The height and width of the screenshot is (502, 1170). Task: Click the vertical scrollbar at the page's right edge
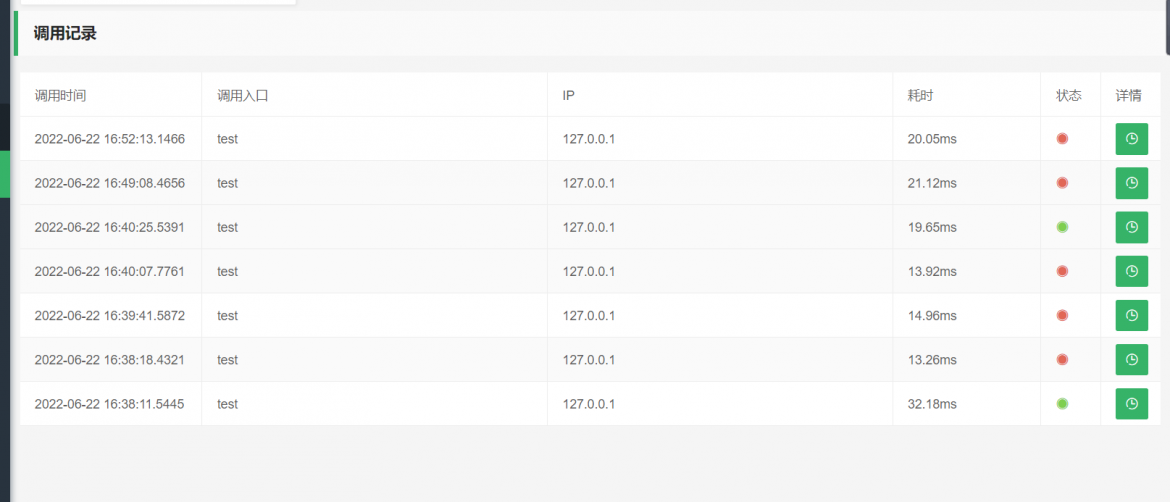click(1167, 27)
